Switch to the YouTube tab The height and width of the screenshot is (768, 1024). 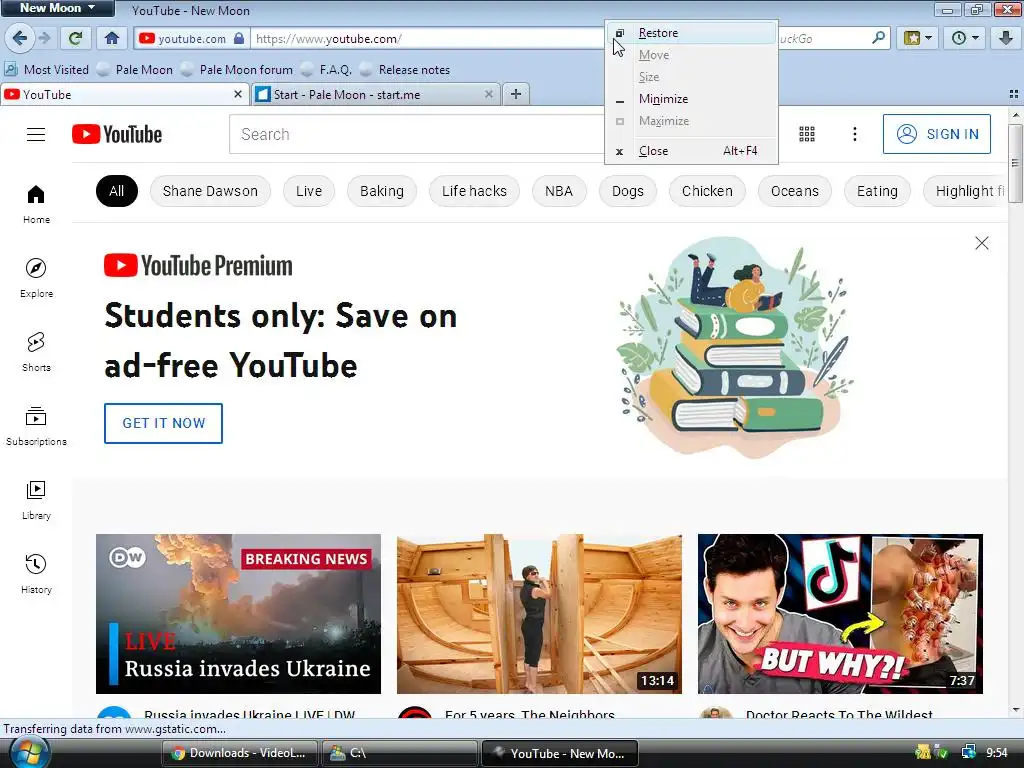[x=124, y=95]
